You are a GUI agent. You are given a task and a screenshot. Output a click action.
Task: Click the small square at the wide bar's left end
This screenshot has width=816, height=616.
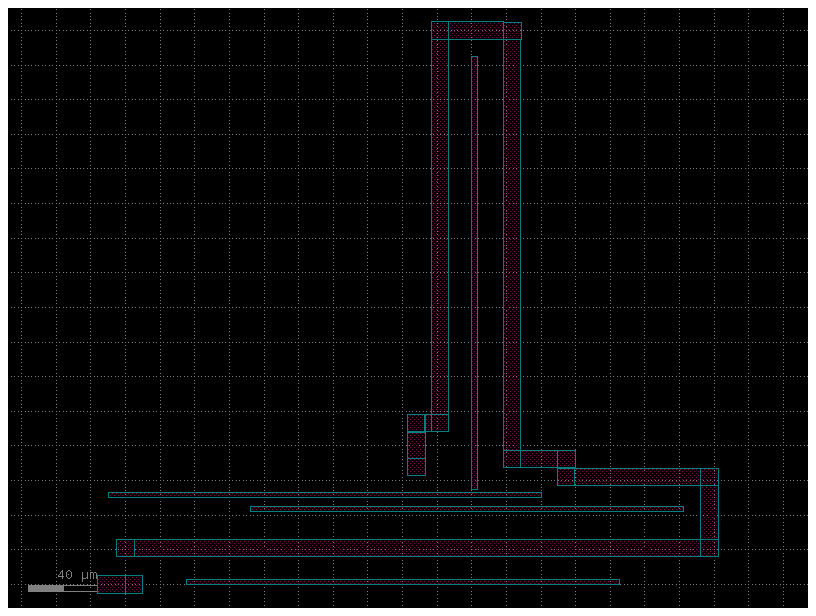pos(125,548)
